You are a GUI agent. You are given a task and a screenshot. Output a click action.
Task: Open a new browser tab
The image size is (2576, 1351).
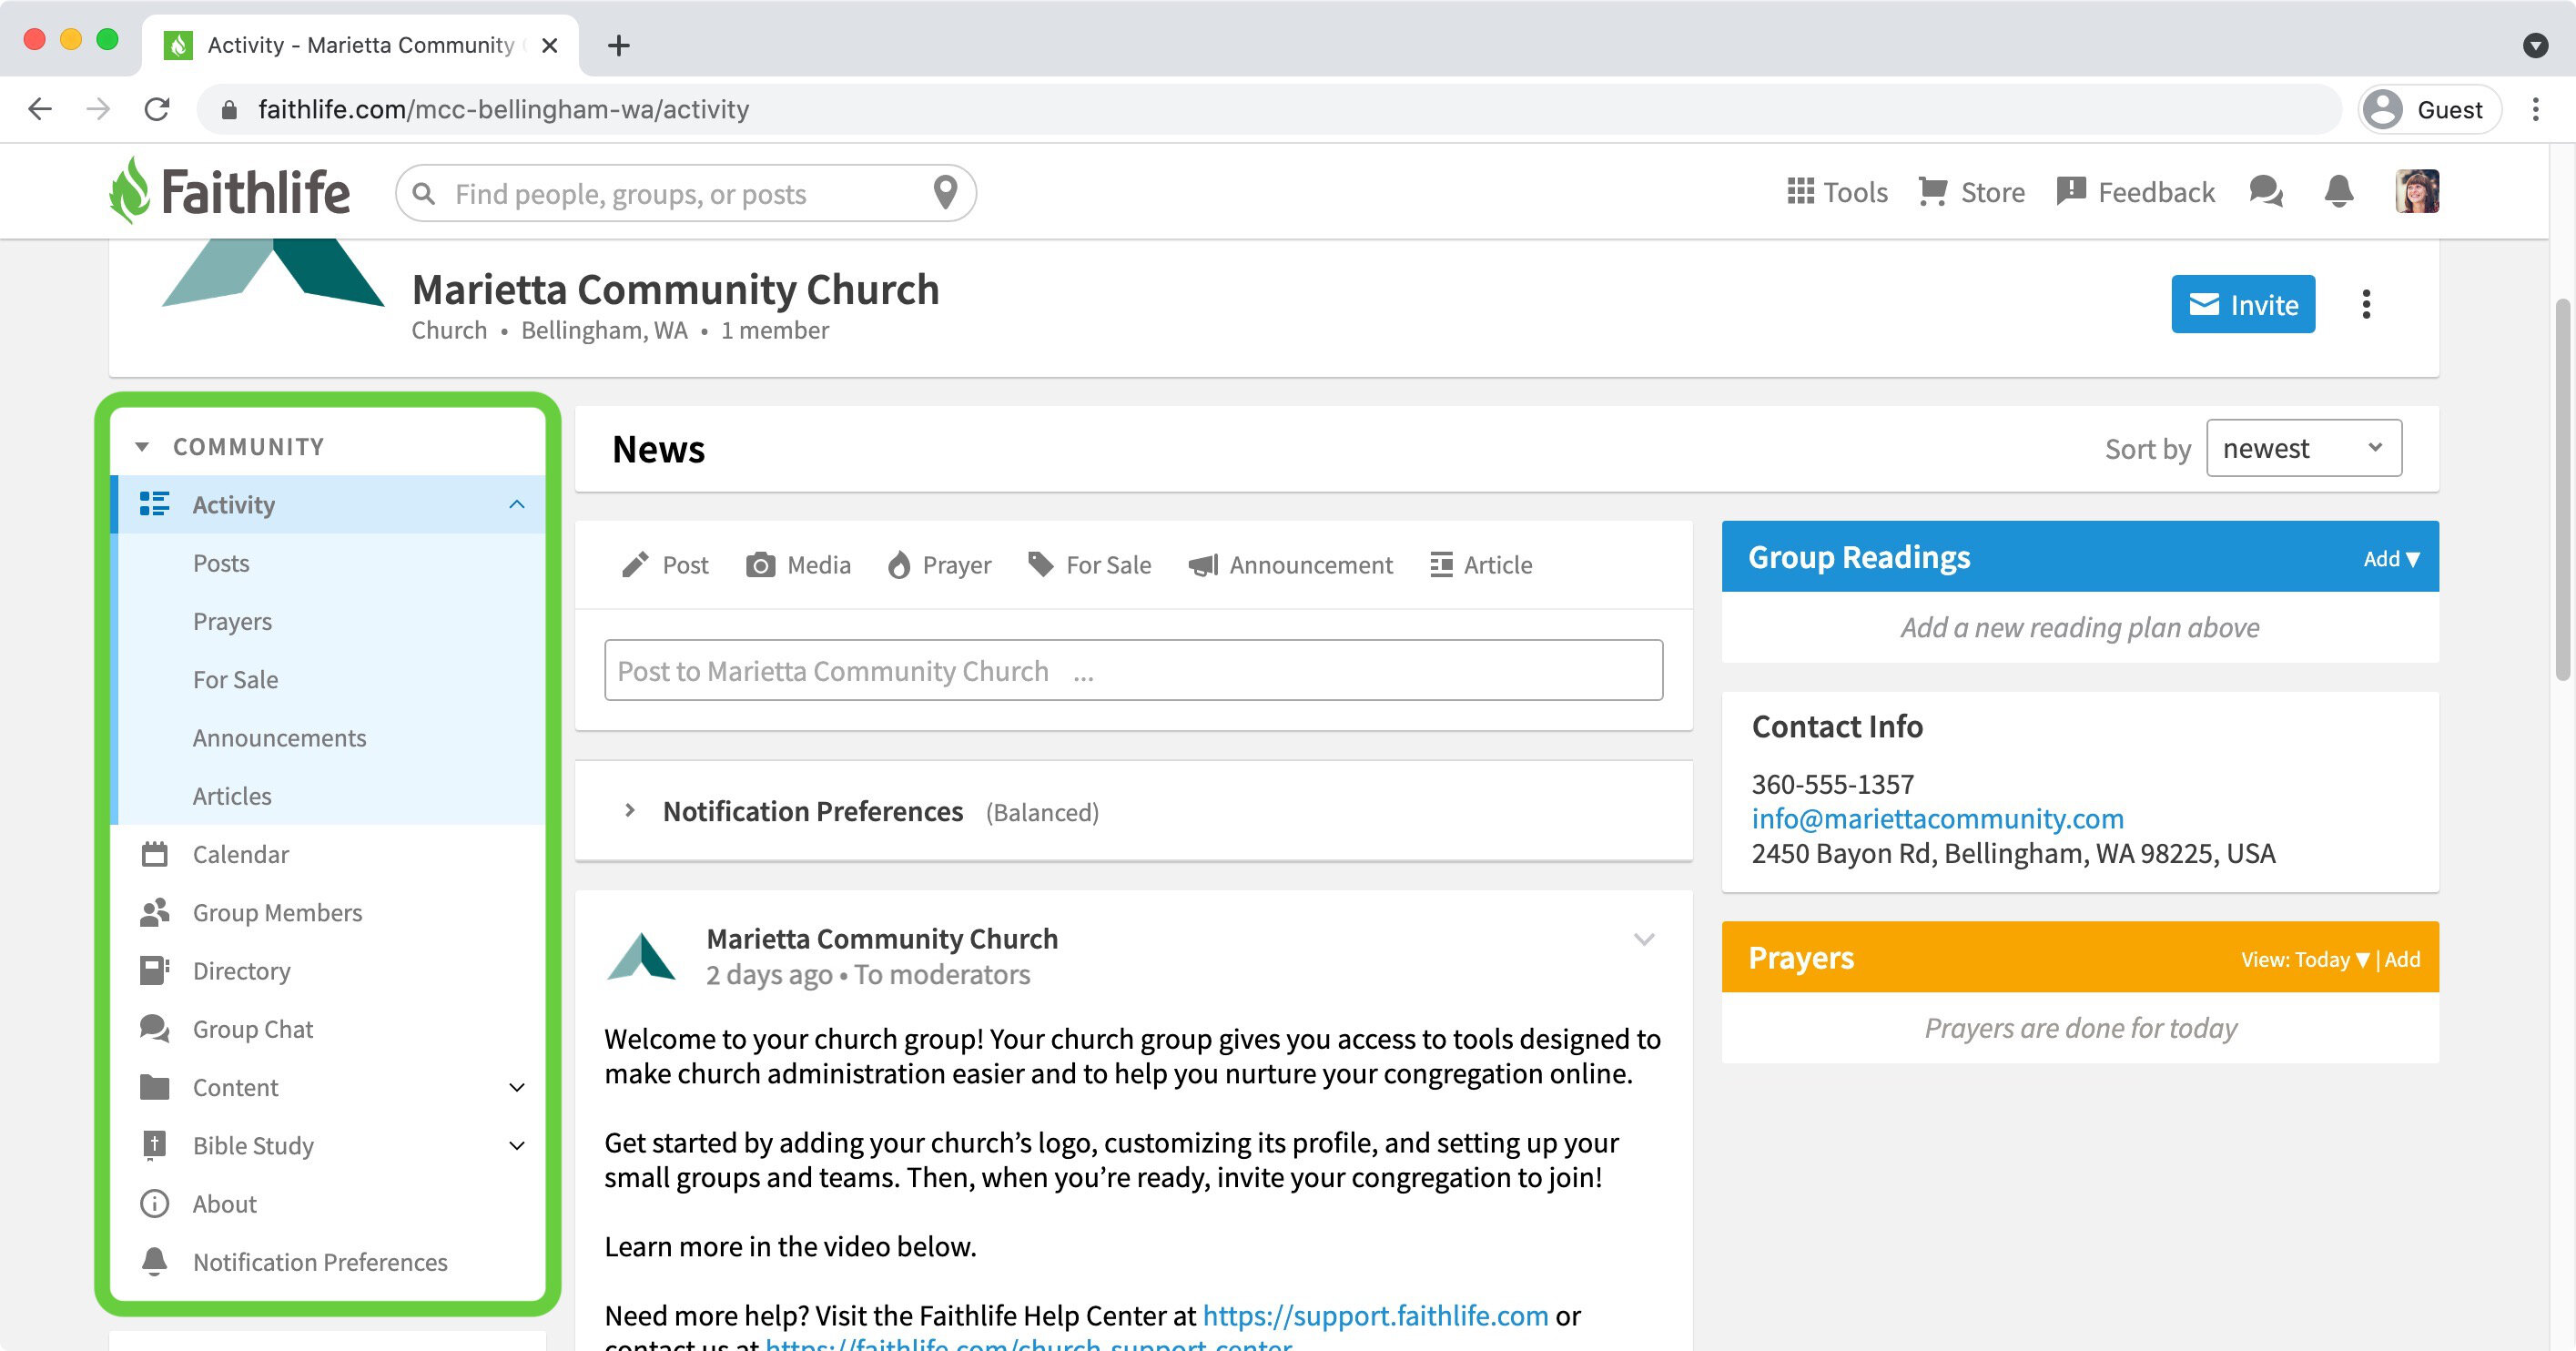click(618, 45)
